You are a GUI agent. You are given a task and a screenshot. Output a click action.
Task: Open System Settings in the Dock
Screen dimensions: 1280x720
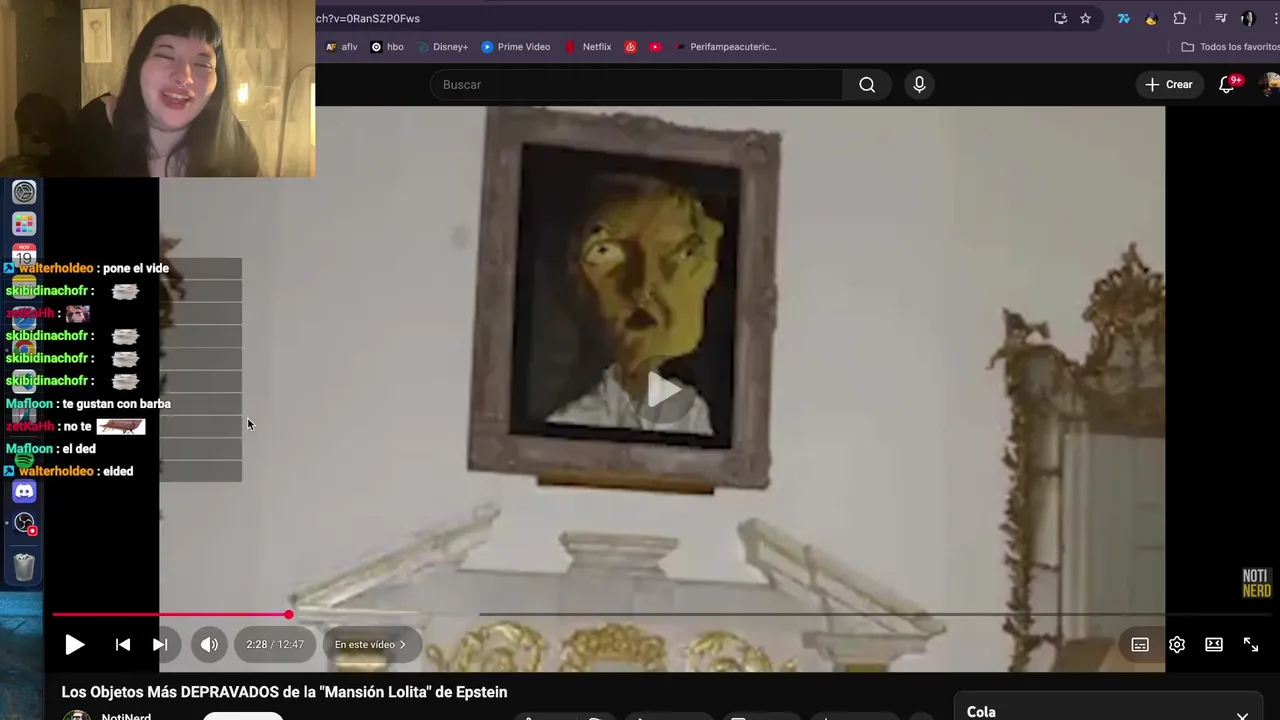24,192
